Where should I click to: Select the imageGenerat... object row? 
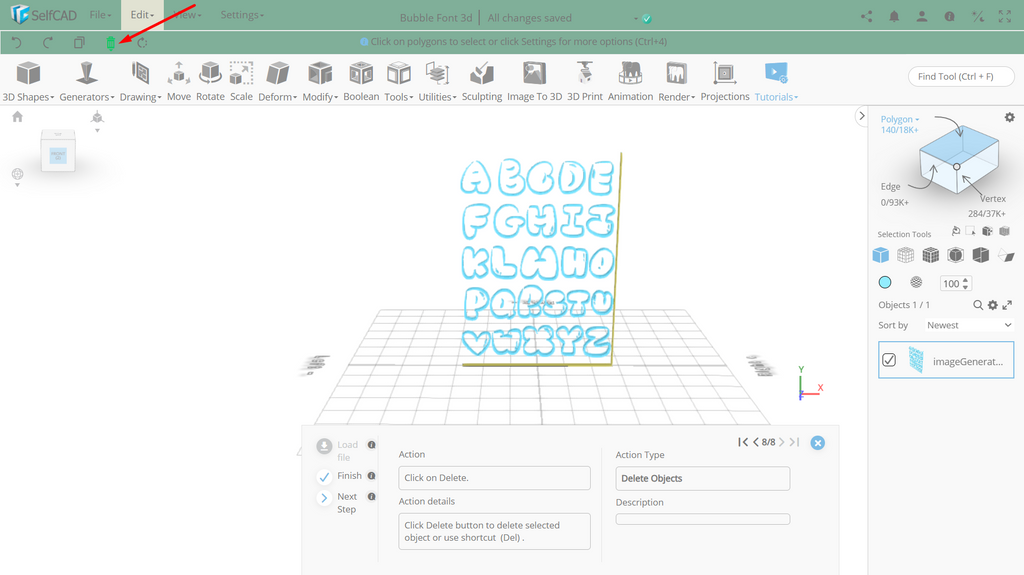[x=946, y=360]
